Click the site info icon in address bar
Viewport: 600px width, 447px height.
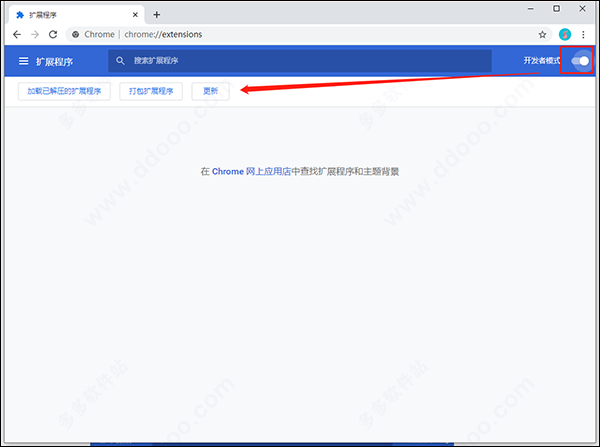[76, 34]
